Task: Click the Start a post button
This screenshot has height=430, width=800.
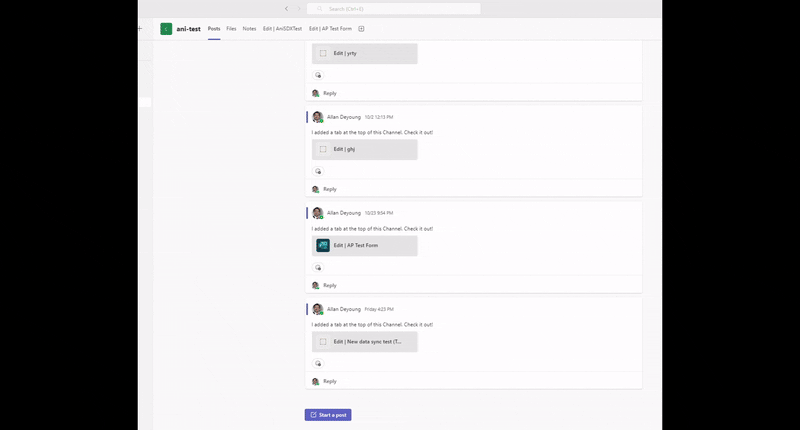Action: tap(328, 415)
